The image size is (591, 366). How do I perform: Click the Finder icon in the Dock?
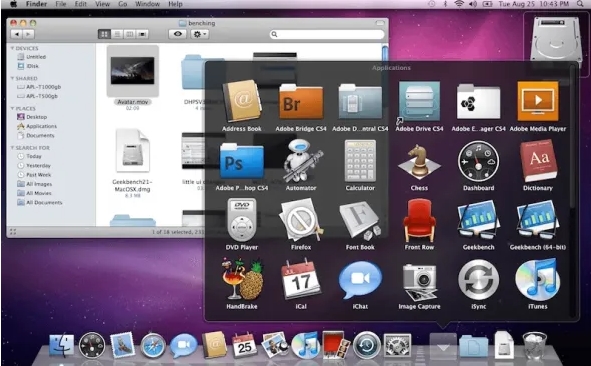pyautogui.click(x=61, y=345)
